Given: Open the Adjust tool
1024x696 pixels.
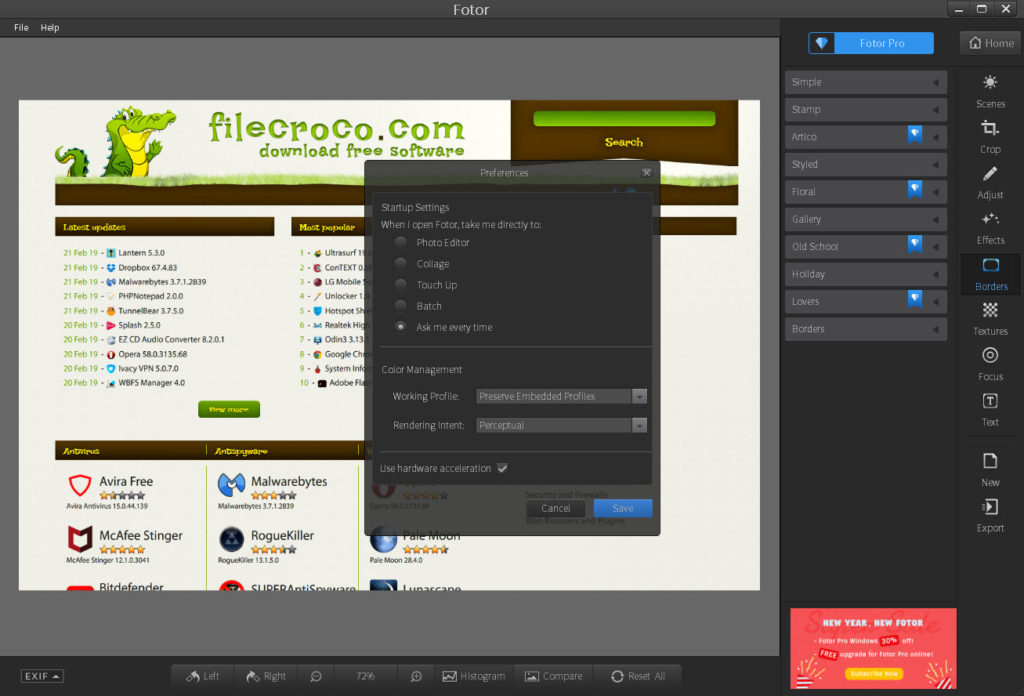Looking at the screenshot, I should tap(990, 182).
